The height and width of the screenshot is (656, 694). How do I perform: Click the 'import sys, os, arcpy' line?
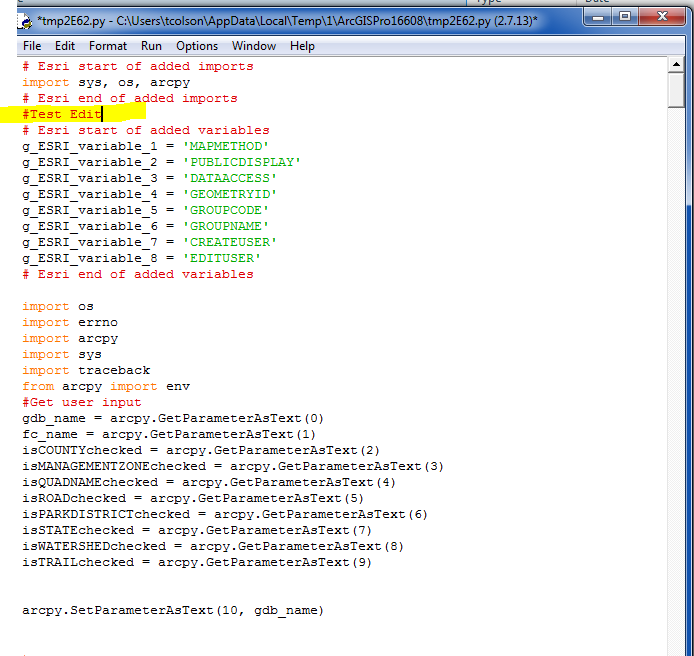[106, 82]
